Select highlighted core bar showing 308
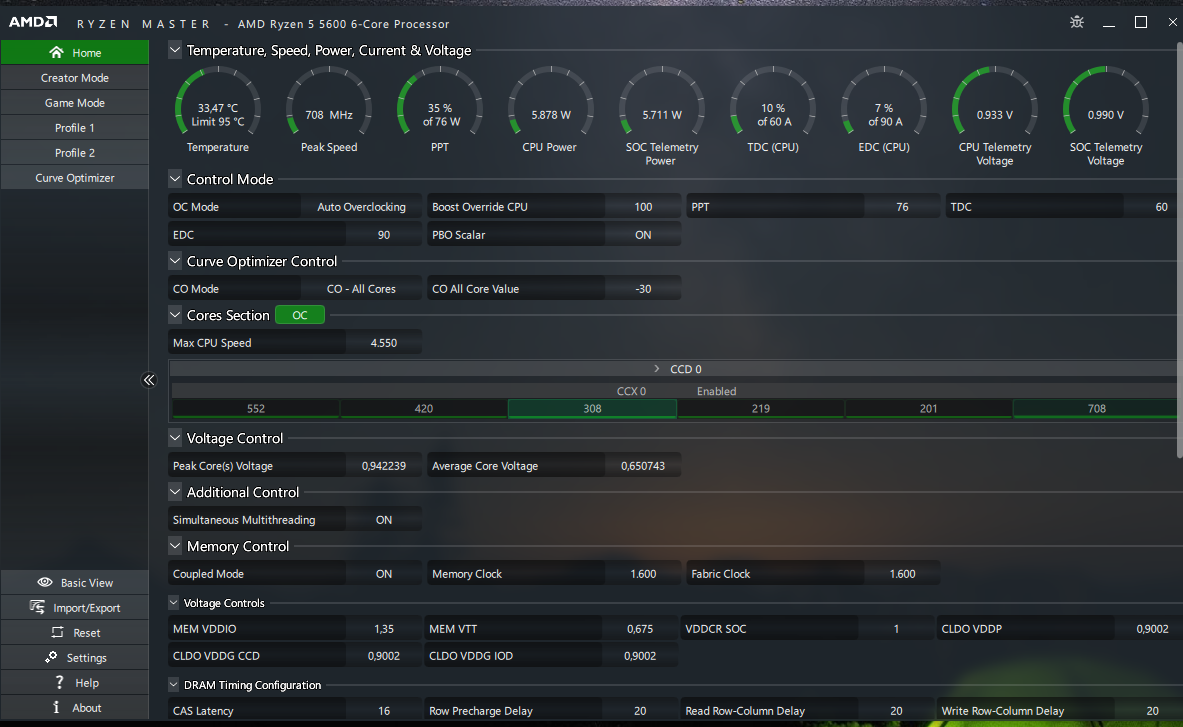 coord(592,409)
